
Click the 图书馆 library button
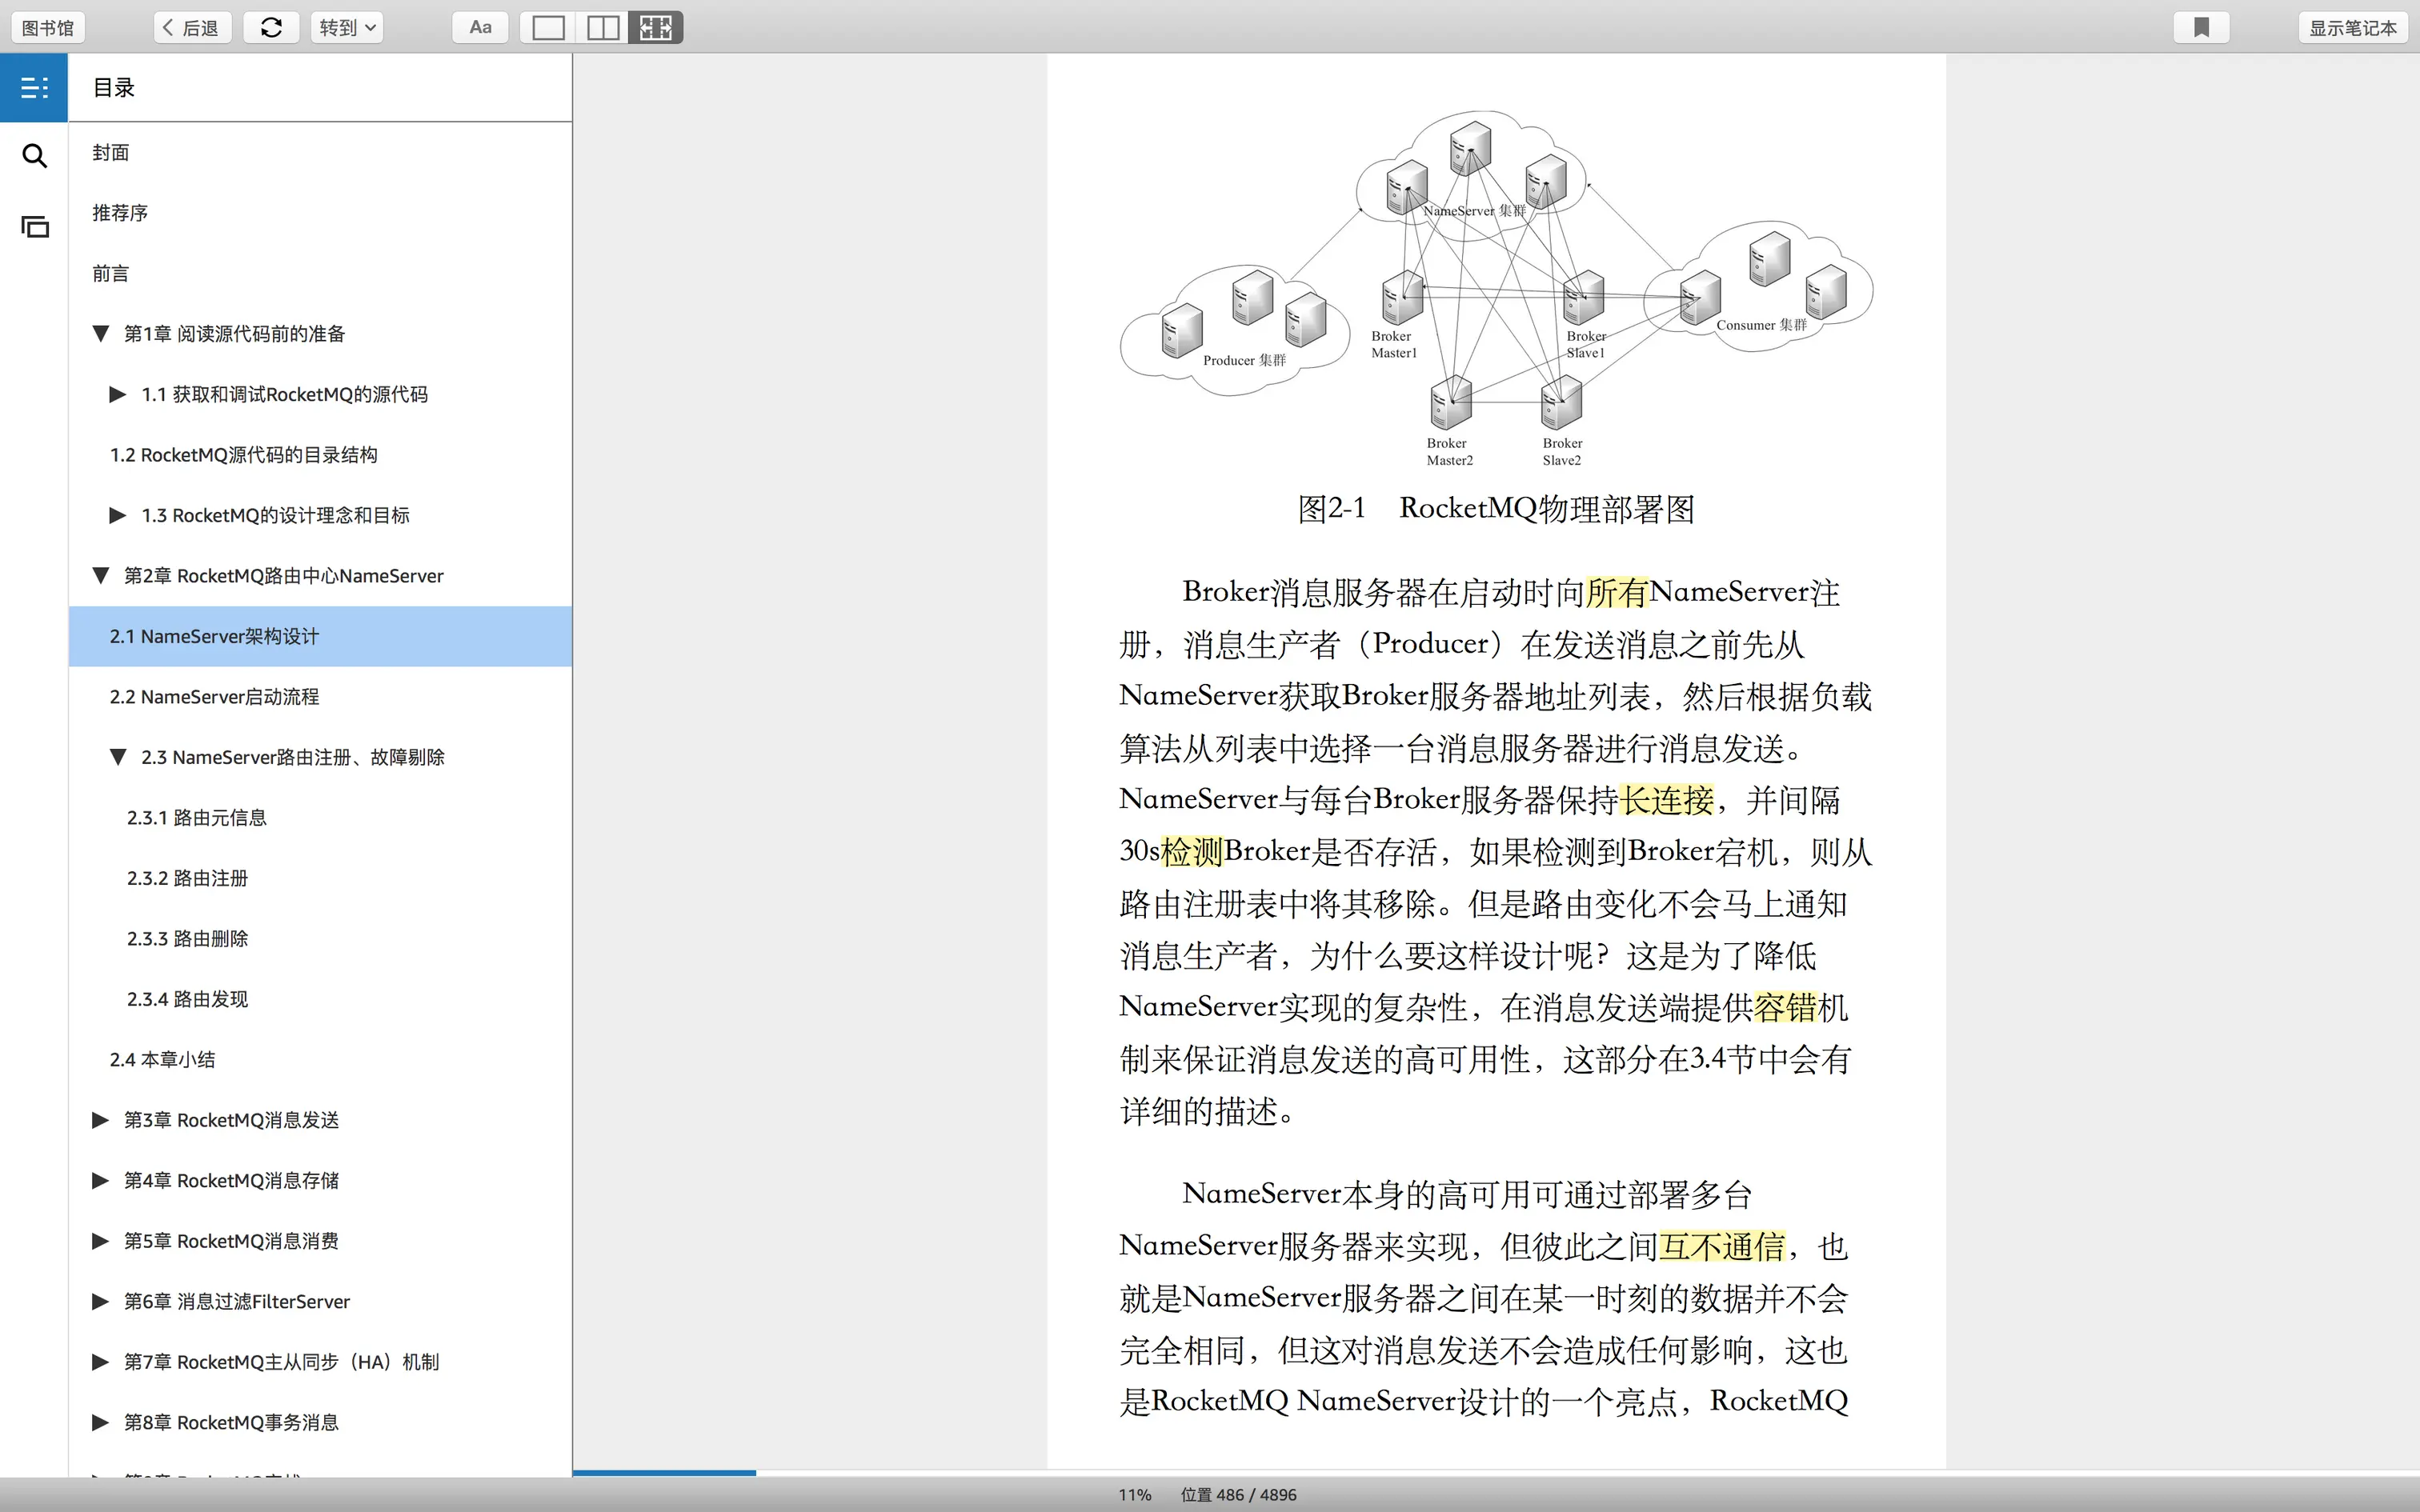(x=48, y=27)
